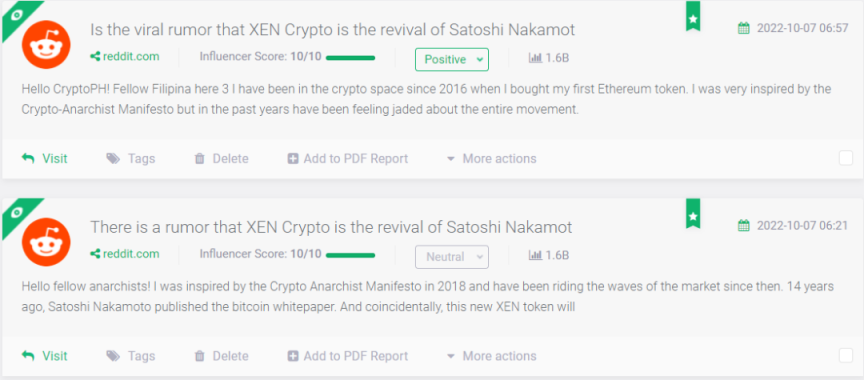The width and height of the screenshot is (864, 380).
Task: Expand More actions on the second mention
Action: (x=491, y=356)
